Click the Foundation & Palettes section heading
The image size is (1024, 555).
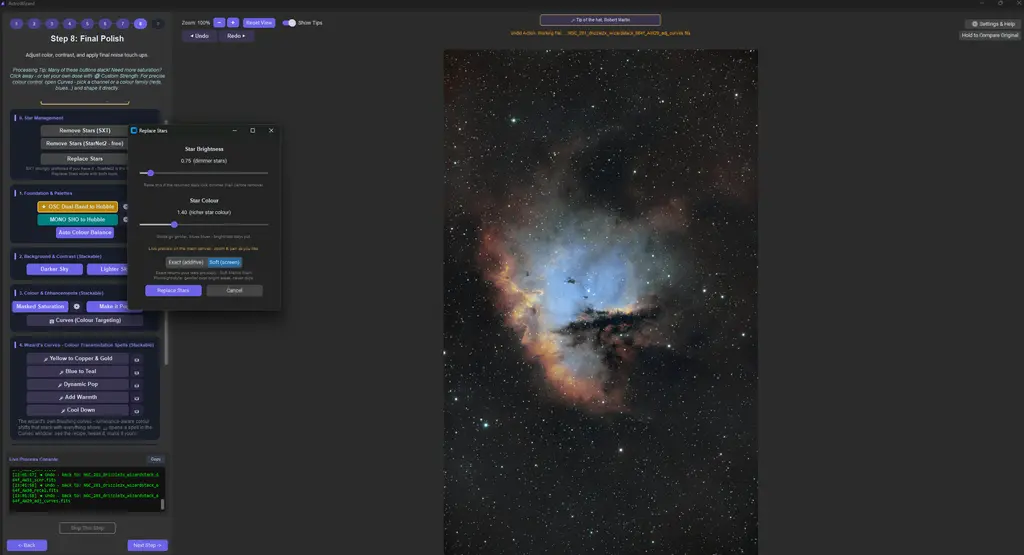pyautogui.click(x=46, y=193)
